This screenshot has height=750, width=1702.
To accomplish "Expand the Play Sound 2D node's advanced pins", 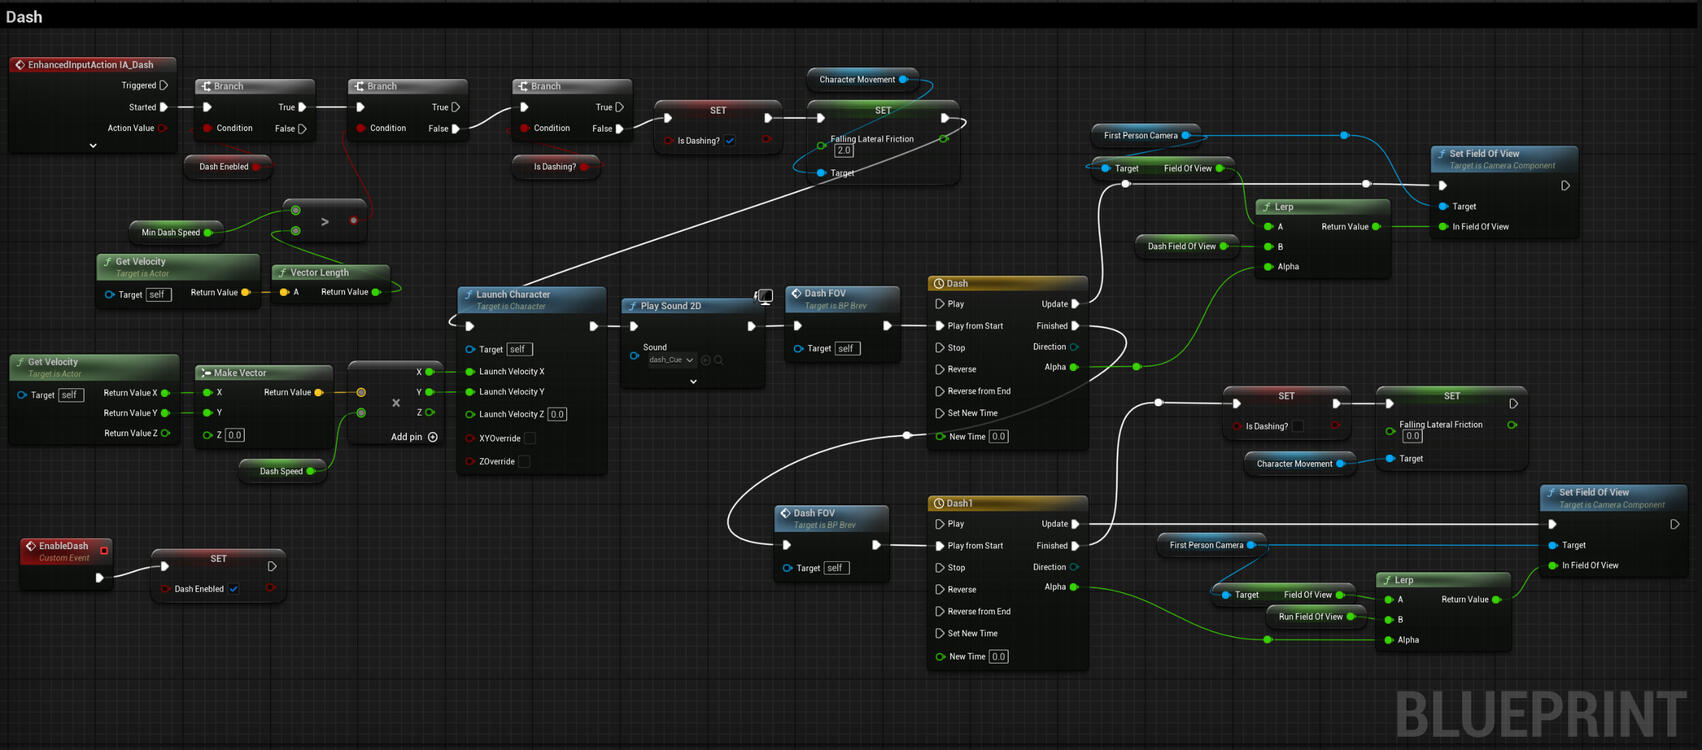I will (x=693, y=381).
